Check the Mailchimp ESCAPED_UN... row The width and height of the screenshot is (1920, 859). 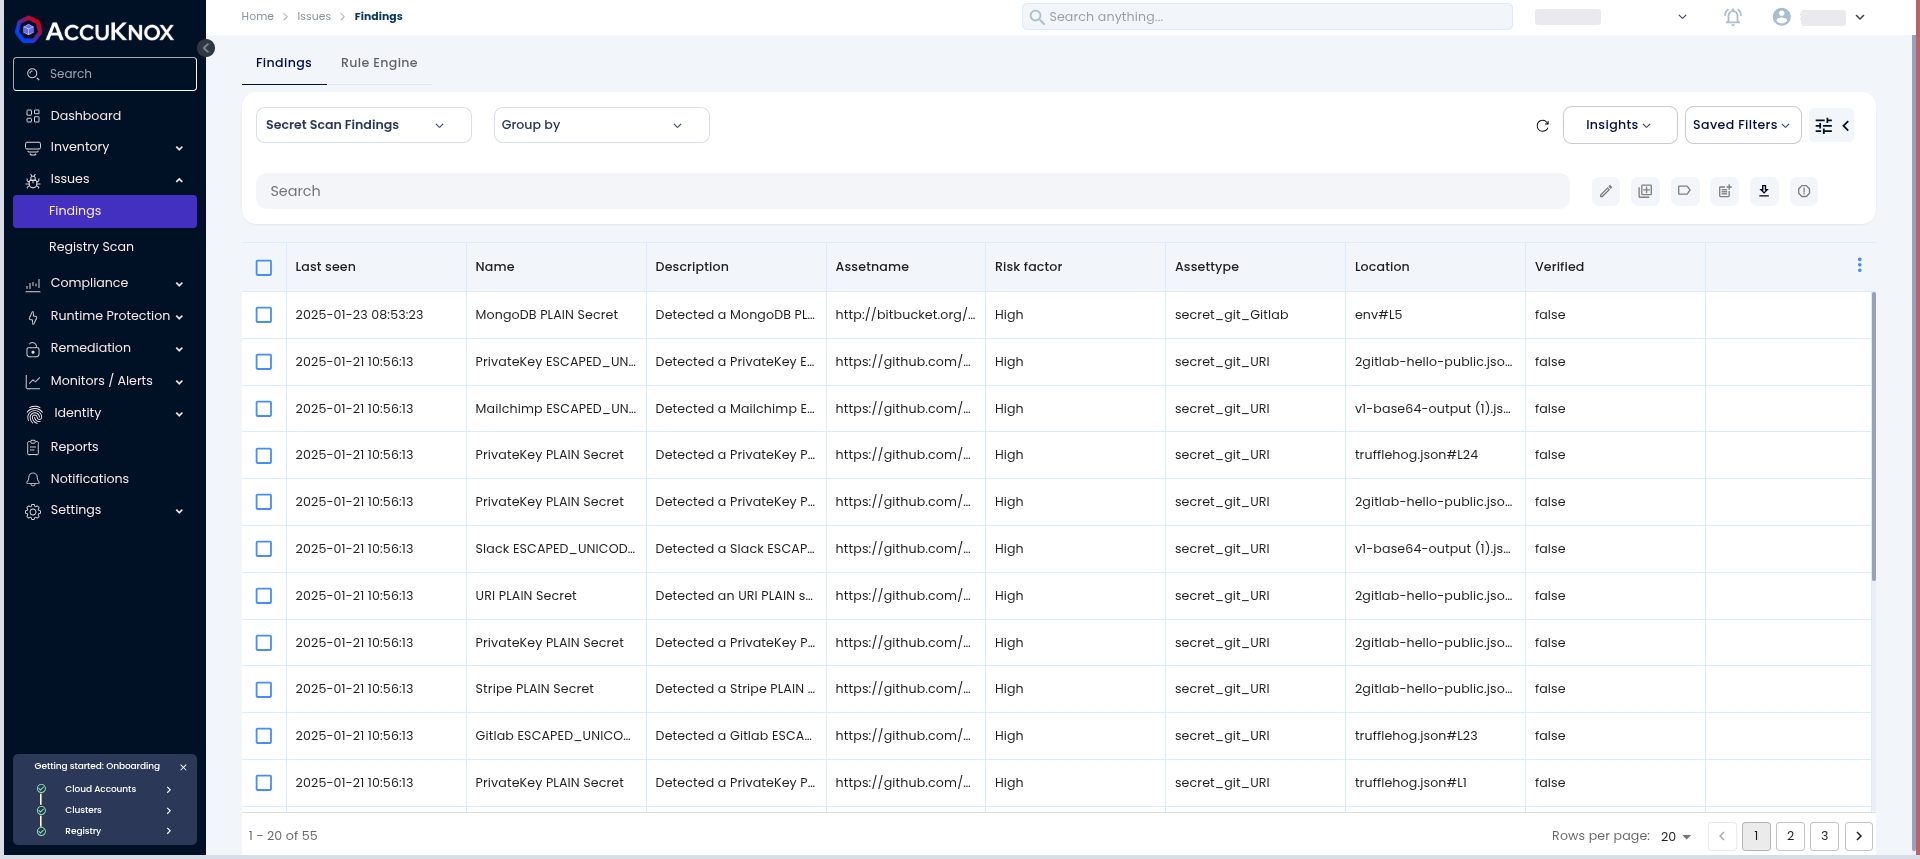pos(264,409)
